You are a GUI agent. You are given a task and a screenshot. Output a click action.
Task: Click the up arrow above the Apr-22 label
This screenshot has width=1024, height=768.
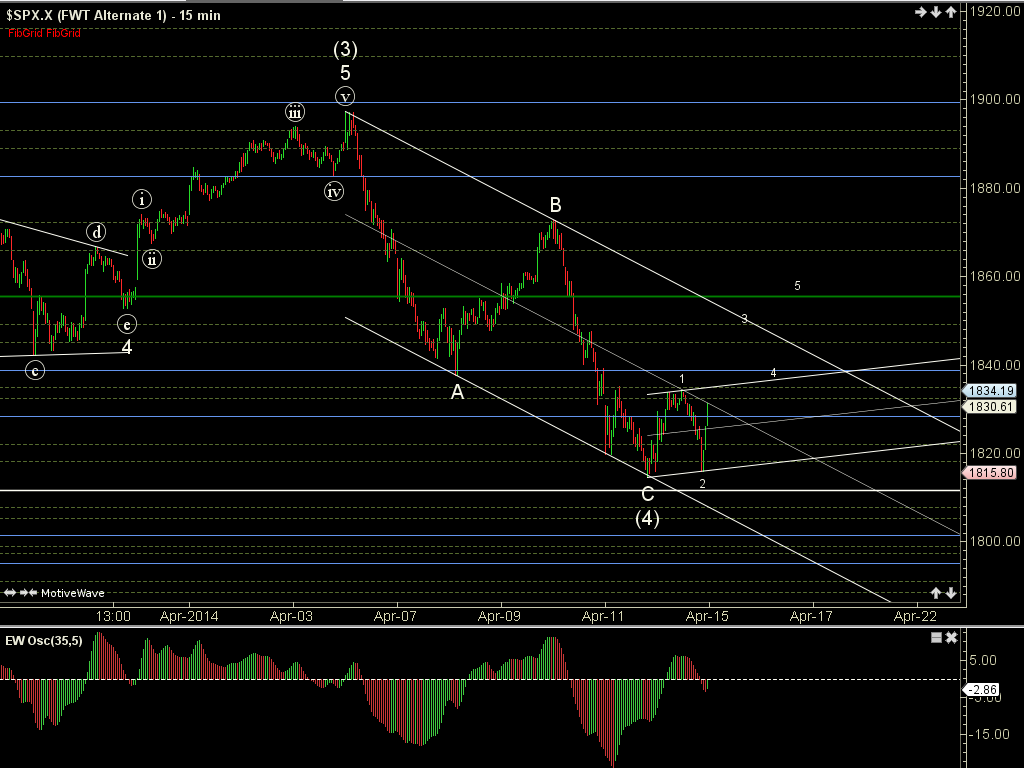[x=936, y=593]
